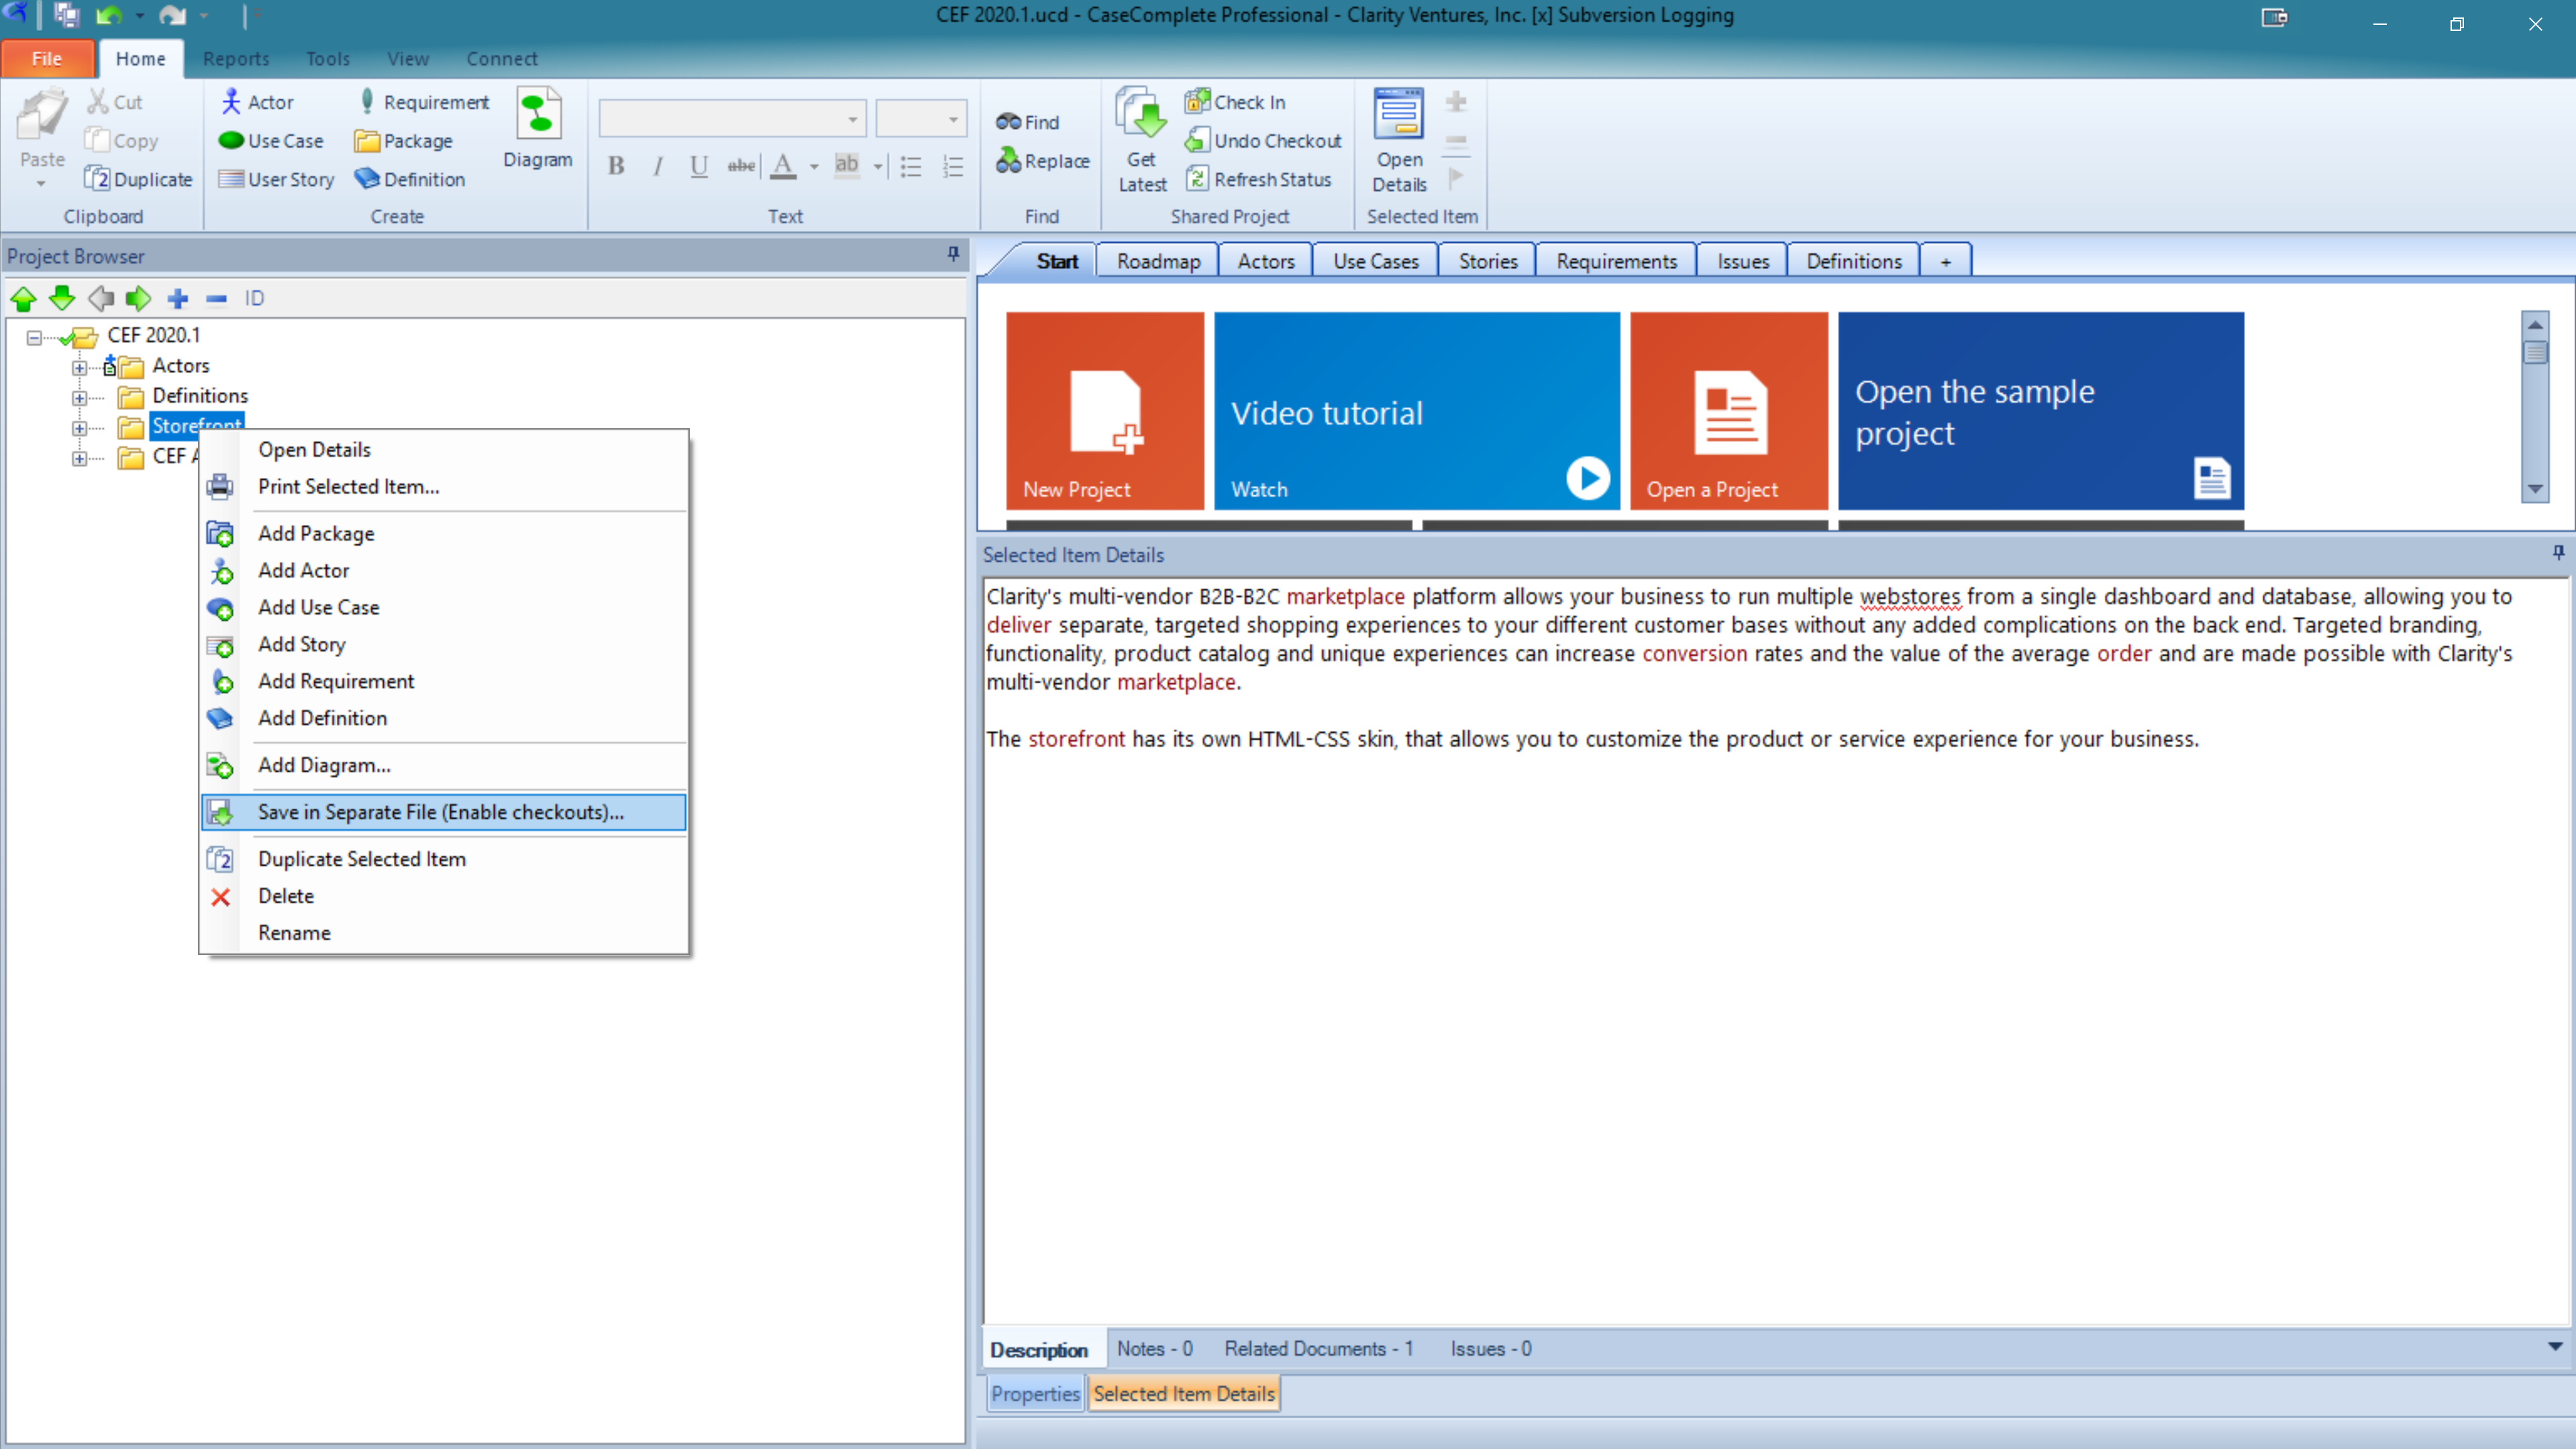Screen dimensions: 2576x1449
Task: Open the File menu button
Action: coord(47,58)
